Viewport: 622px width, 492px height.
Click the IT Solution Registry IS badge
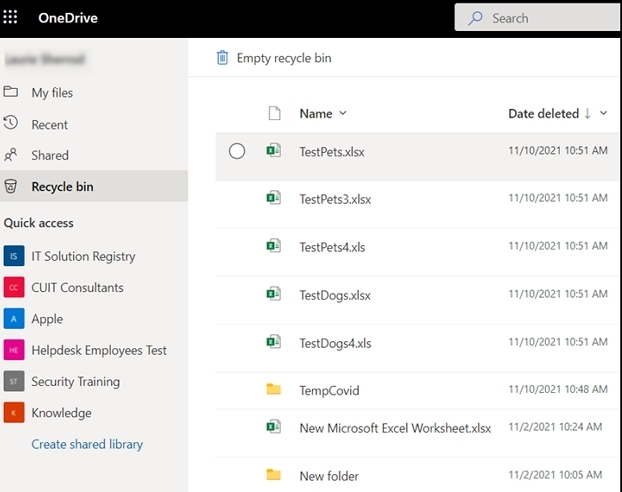click(14, 256)
